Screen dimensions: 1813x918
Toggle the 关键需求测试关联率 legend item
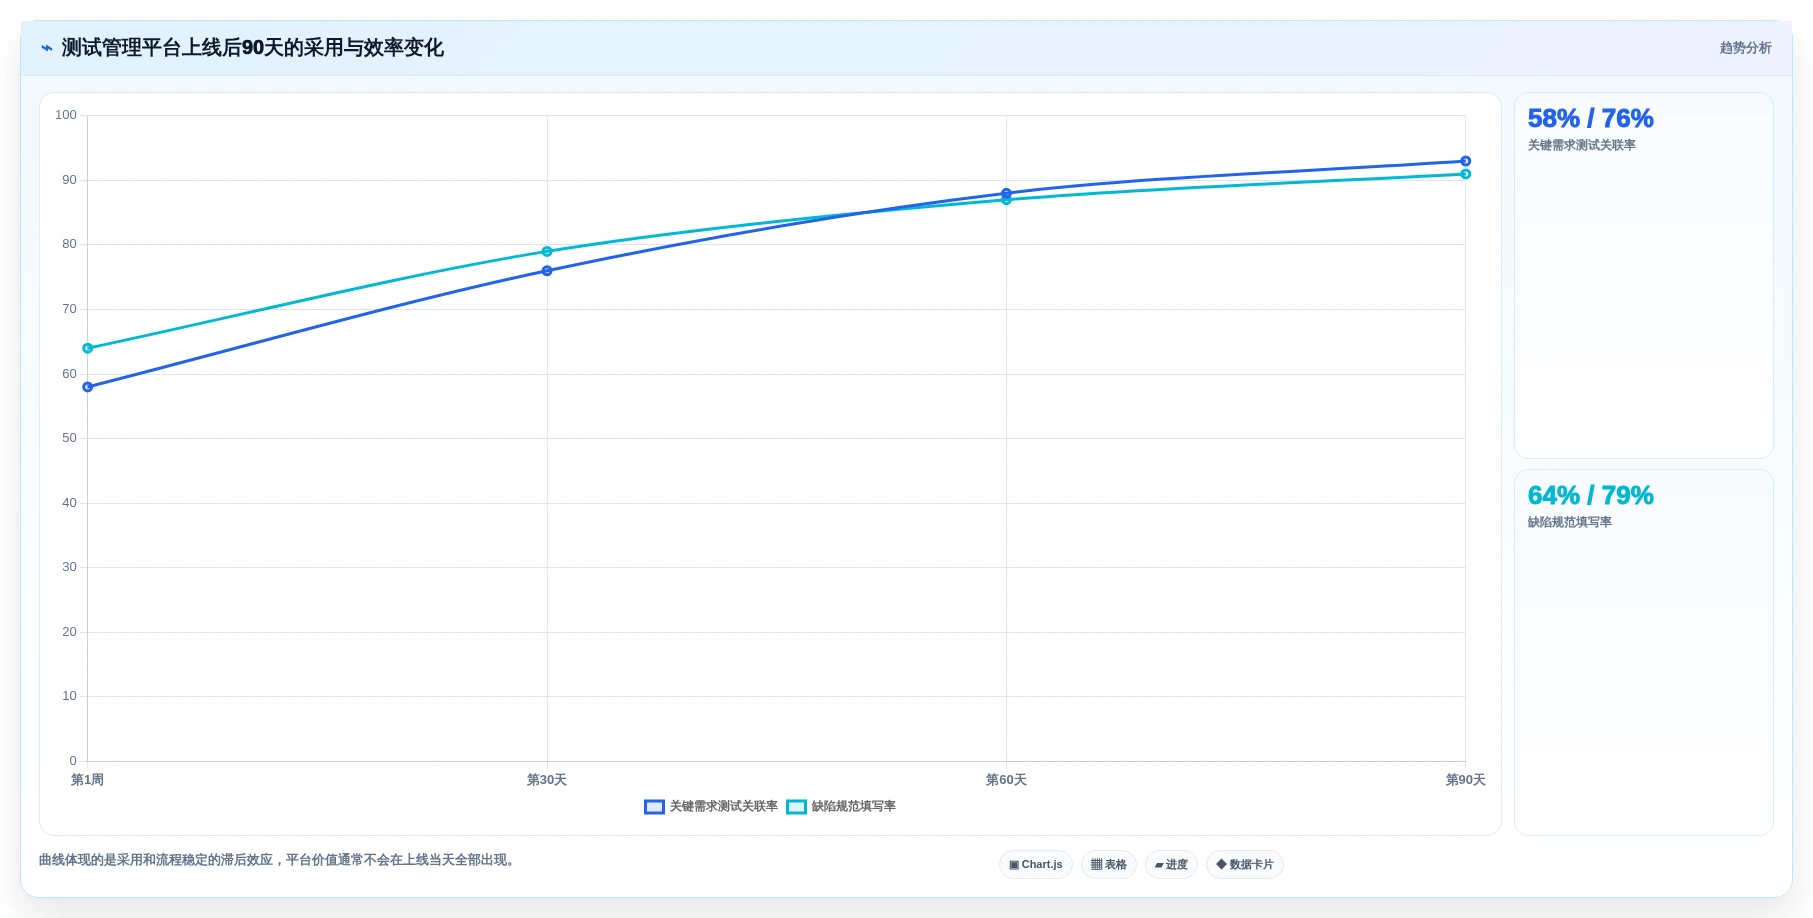click(x=711, y=807)
